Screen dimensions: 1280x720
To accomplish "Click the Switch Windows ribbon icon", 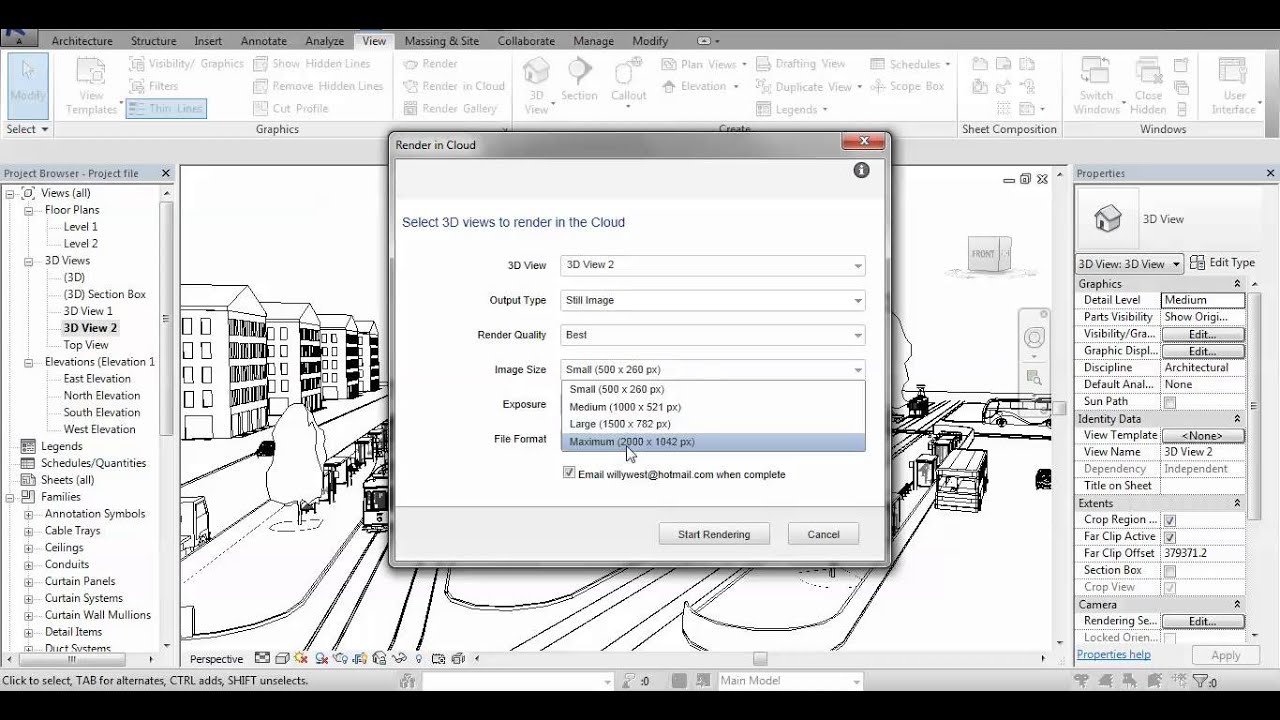I will [x=1096, y=86].
